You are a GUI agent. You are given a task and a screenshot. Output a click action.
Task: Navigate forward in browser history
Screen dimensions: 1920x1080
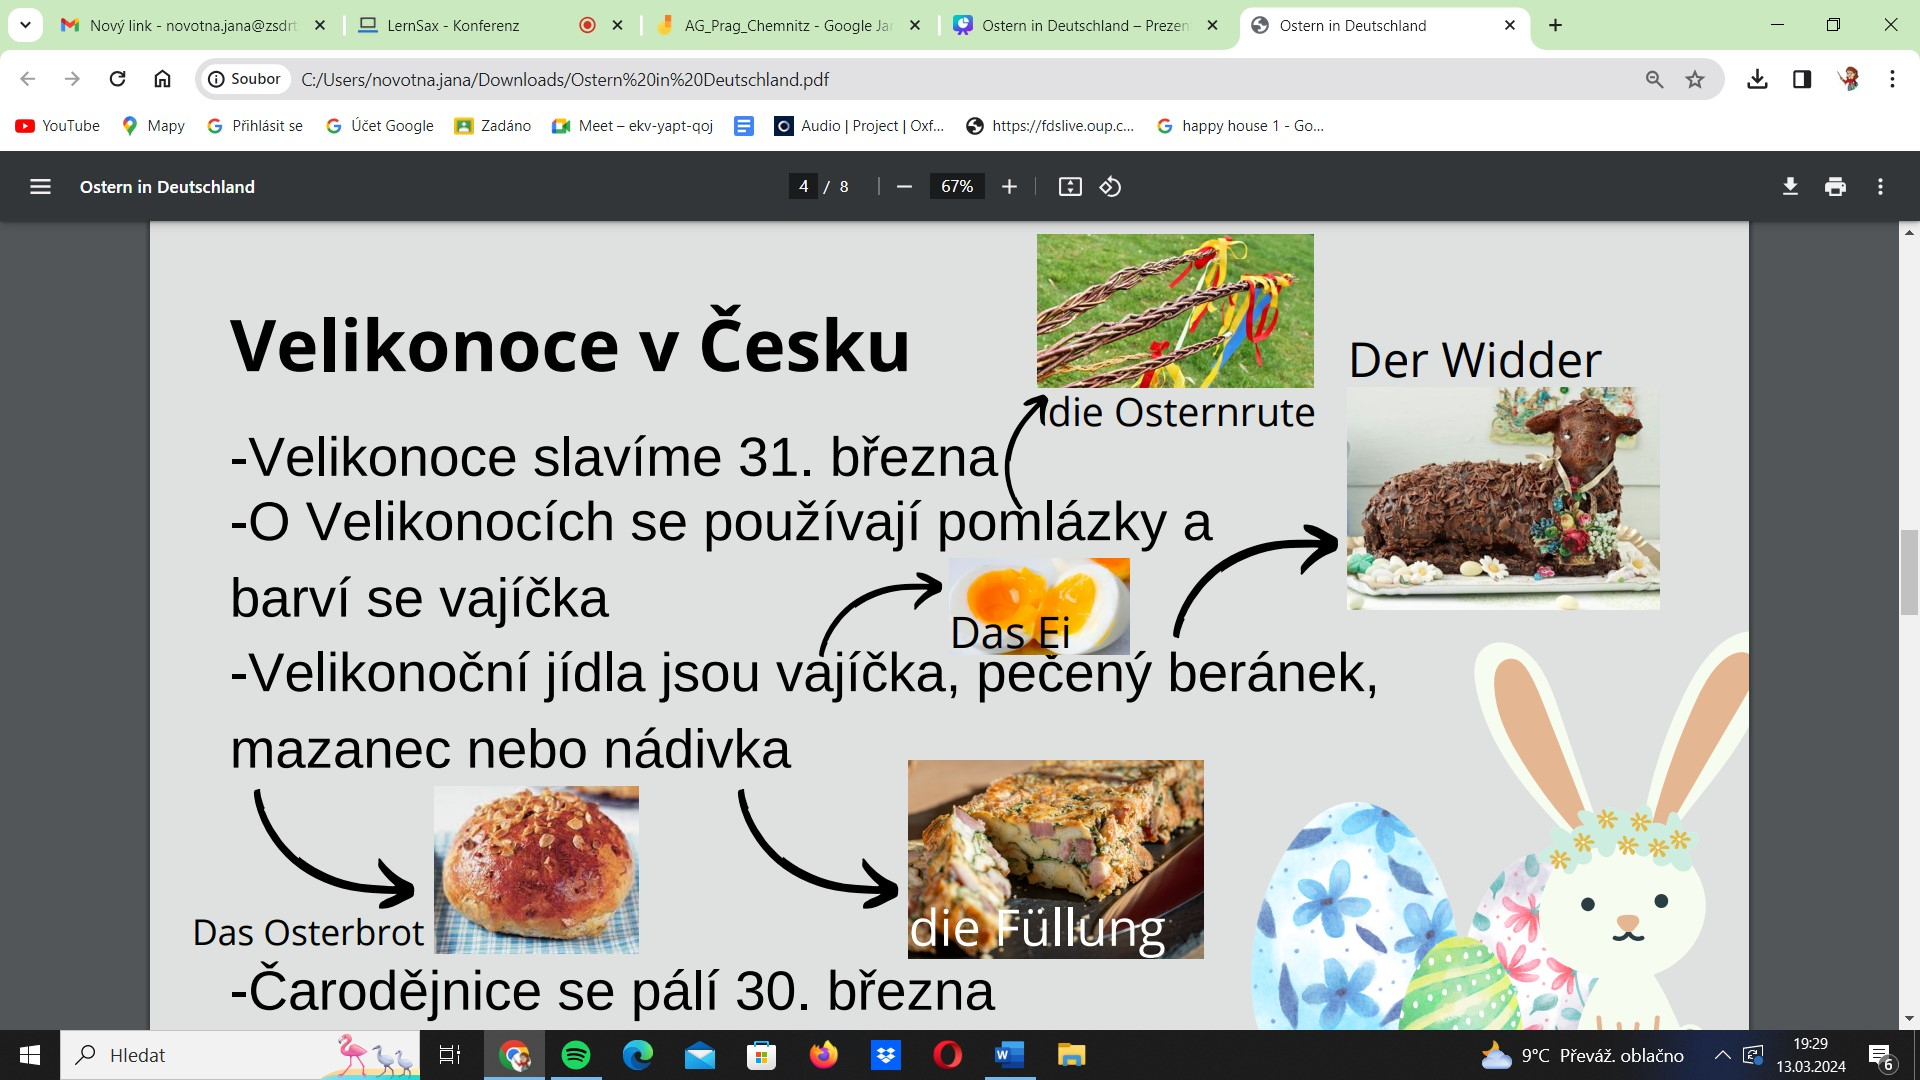(x=72, y=79)
